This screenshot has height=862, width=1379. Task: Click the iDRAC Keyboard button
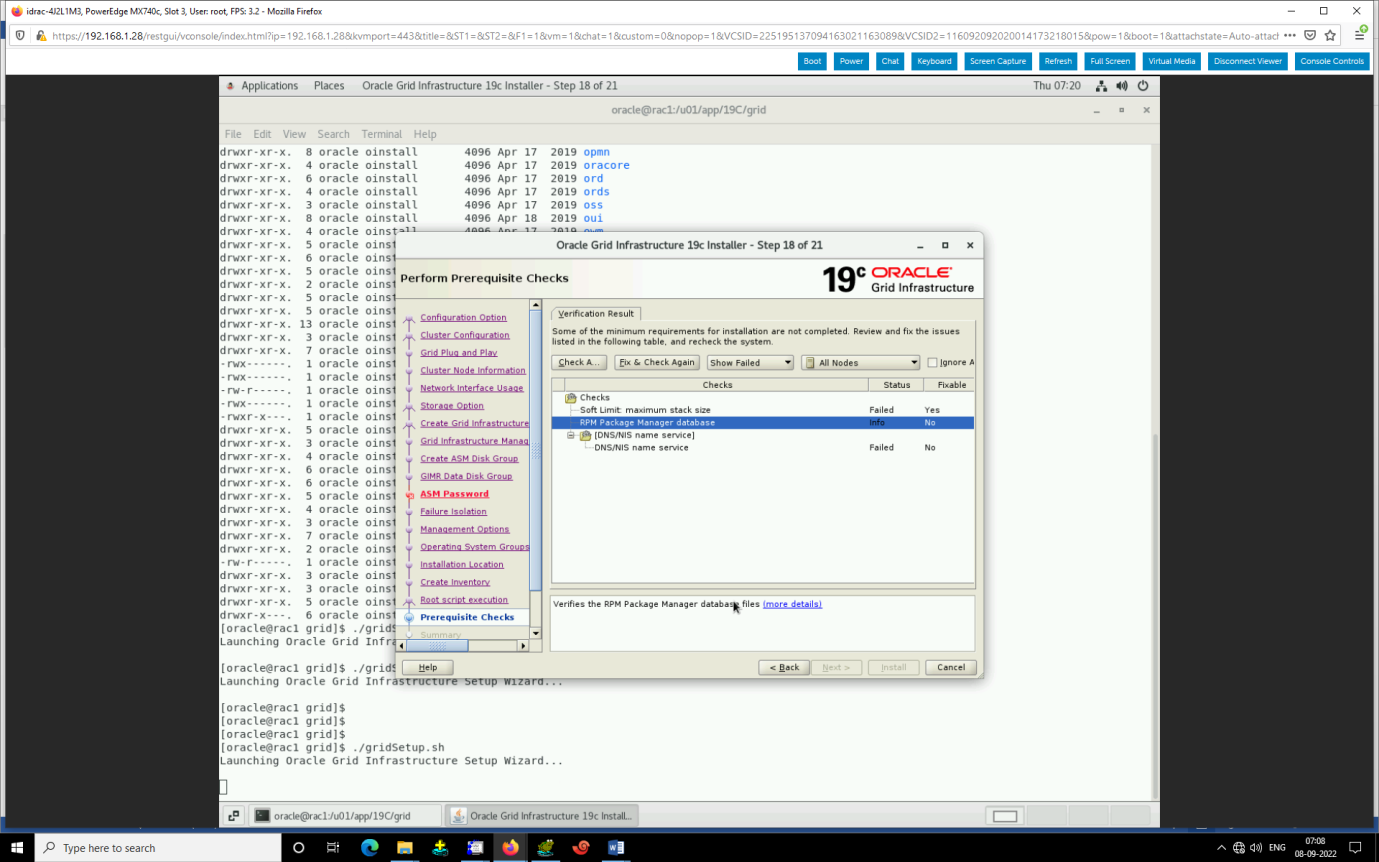click(x=934, y=61)
